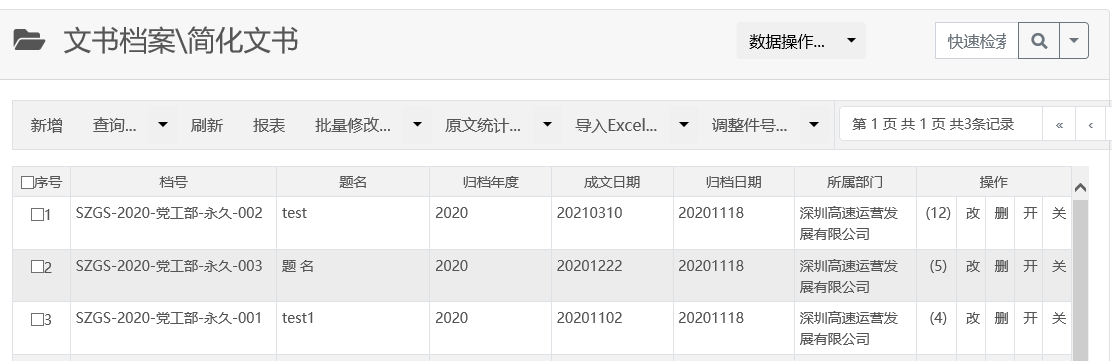
Task: Click 刷新 to reload the list
Action: click(x=206, y=126)
